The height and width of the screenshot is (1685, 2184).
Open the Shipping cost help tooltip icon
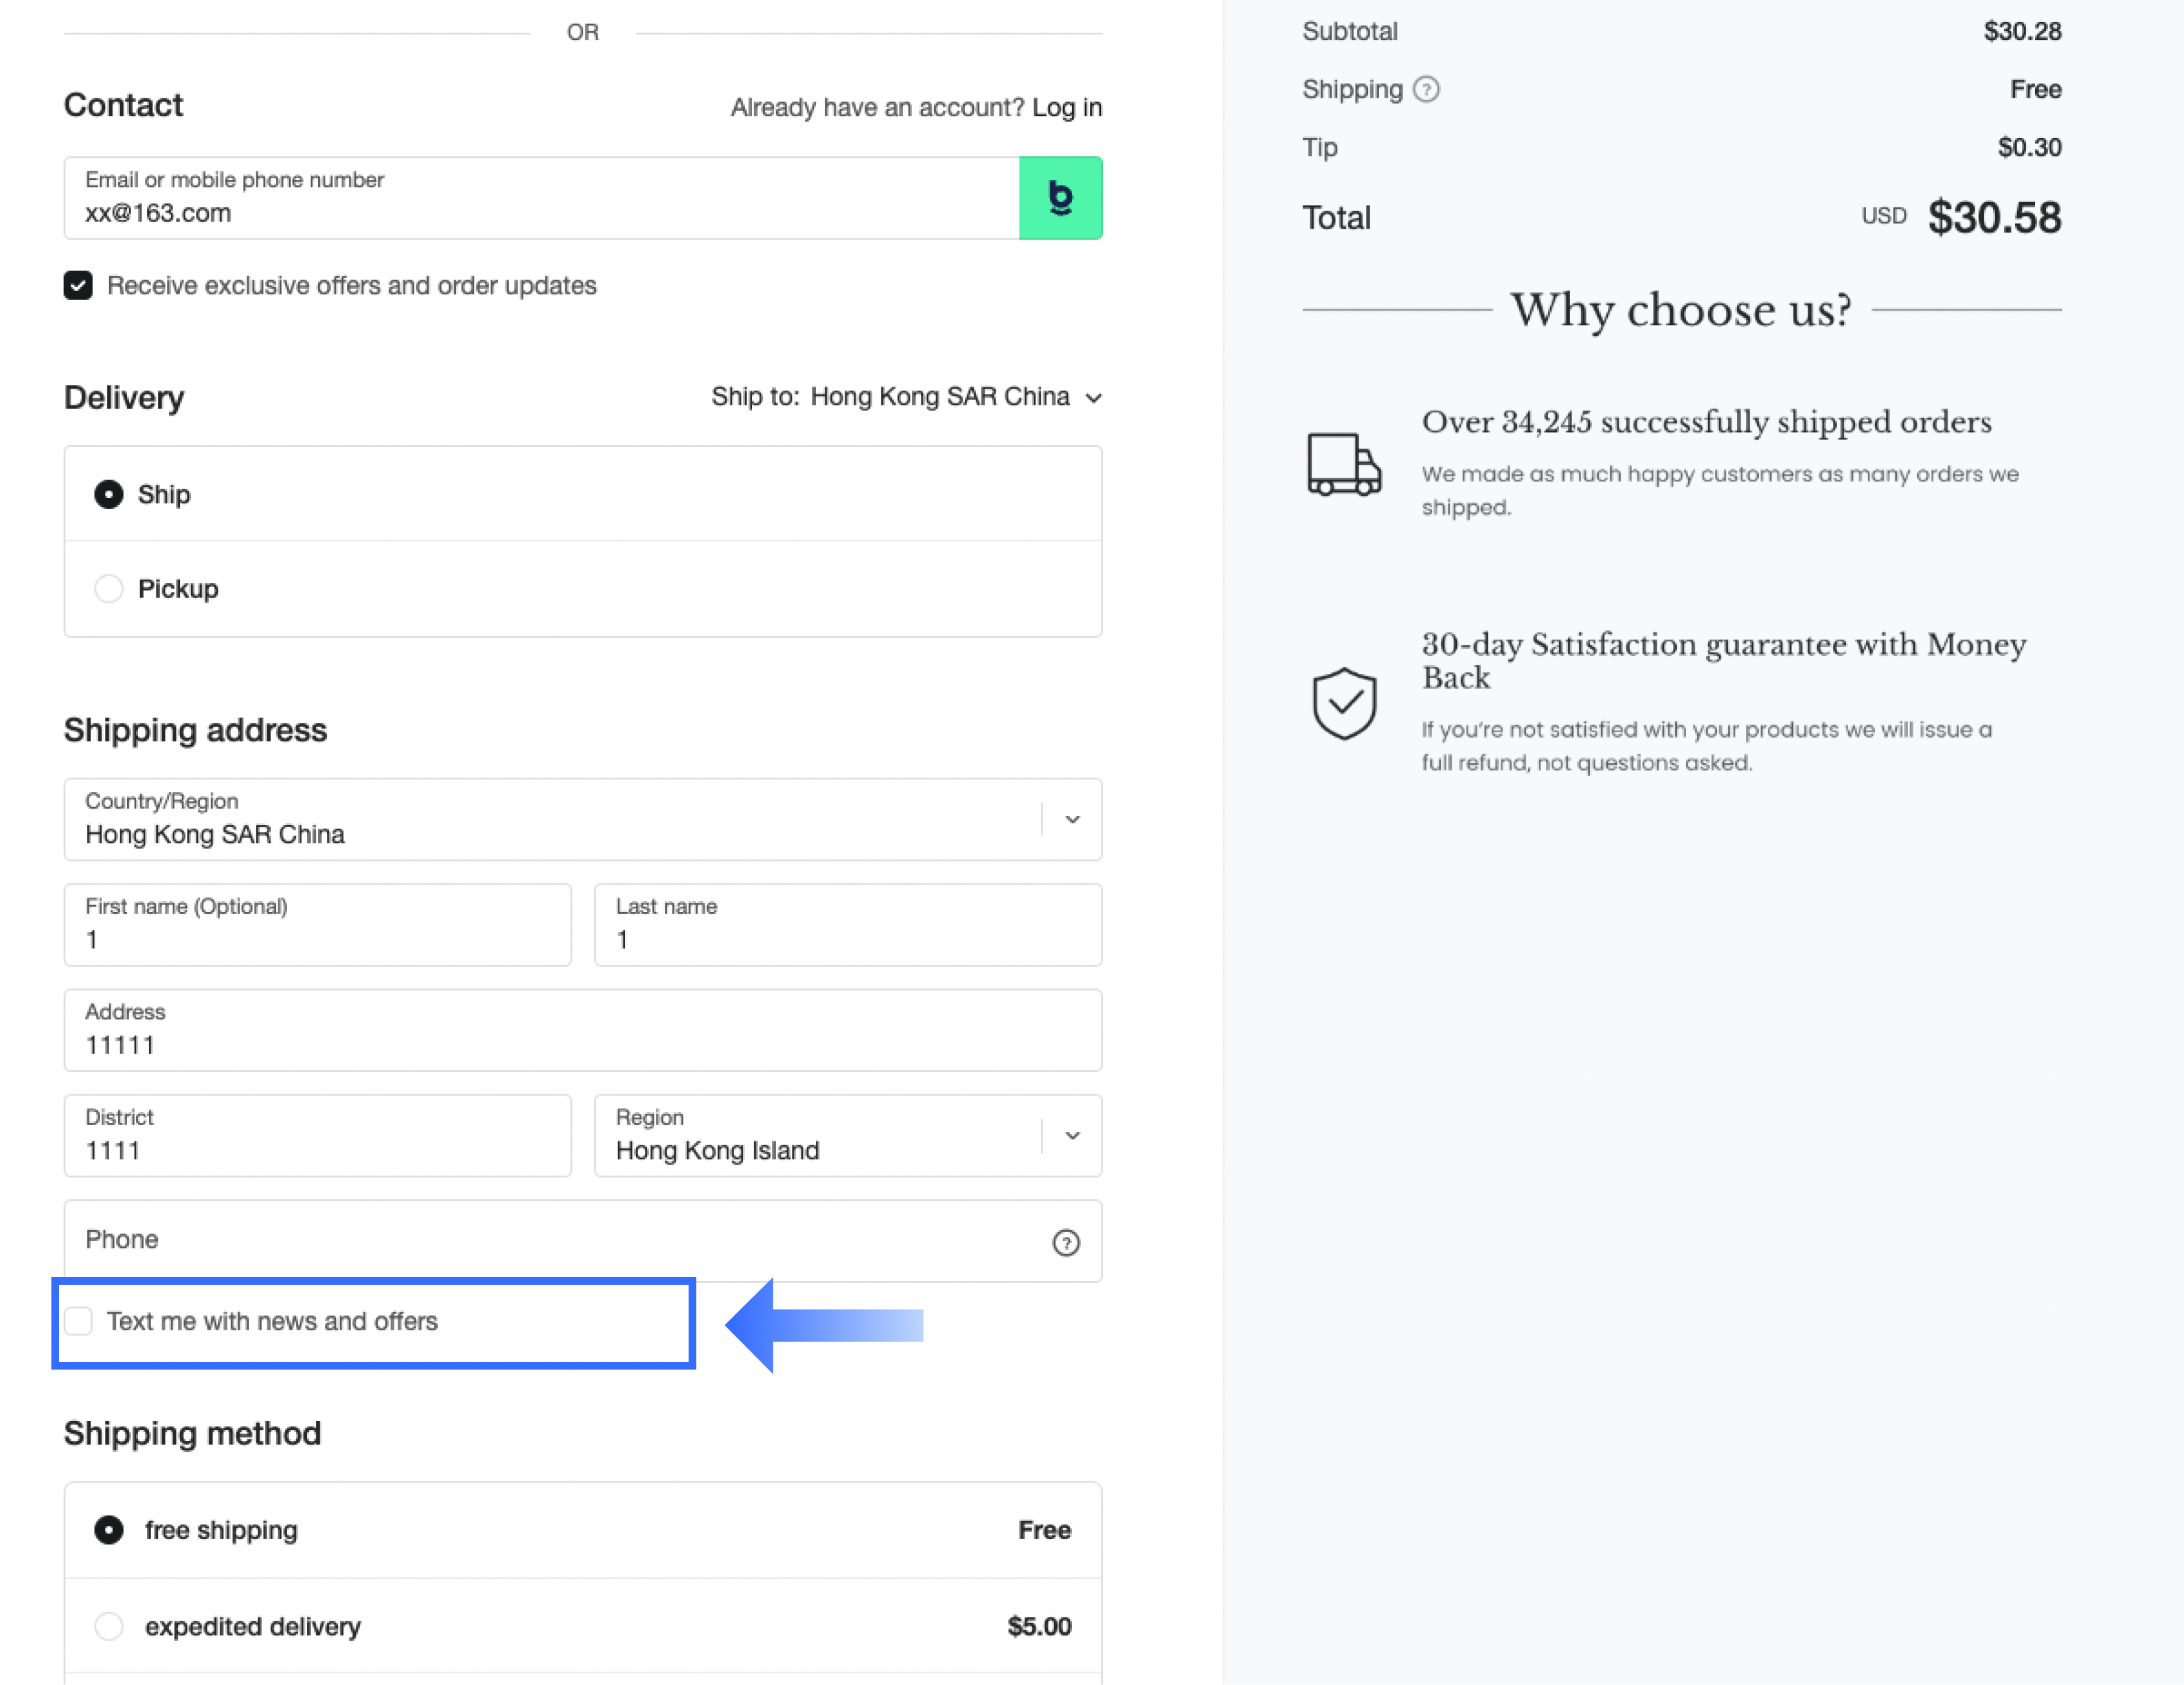1426,90
